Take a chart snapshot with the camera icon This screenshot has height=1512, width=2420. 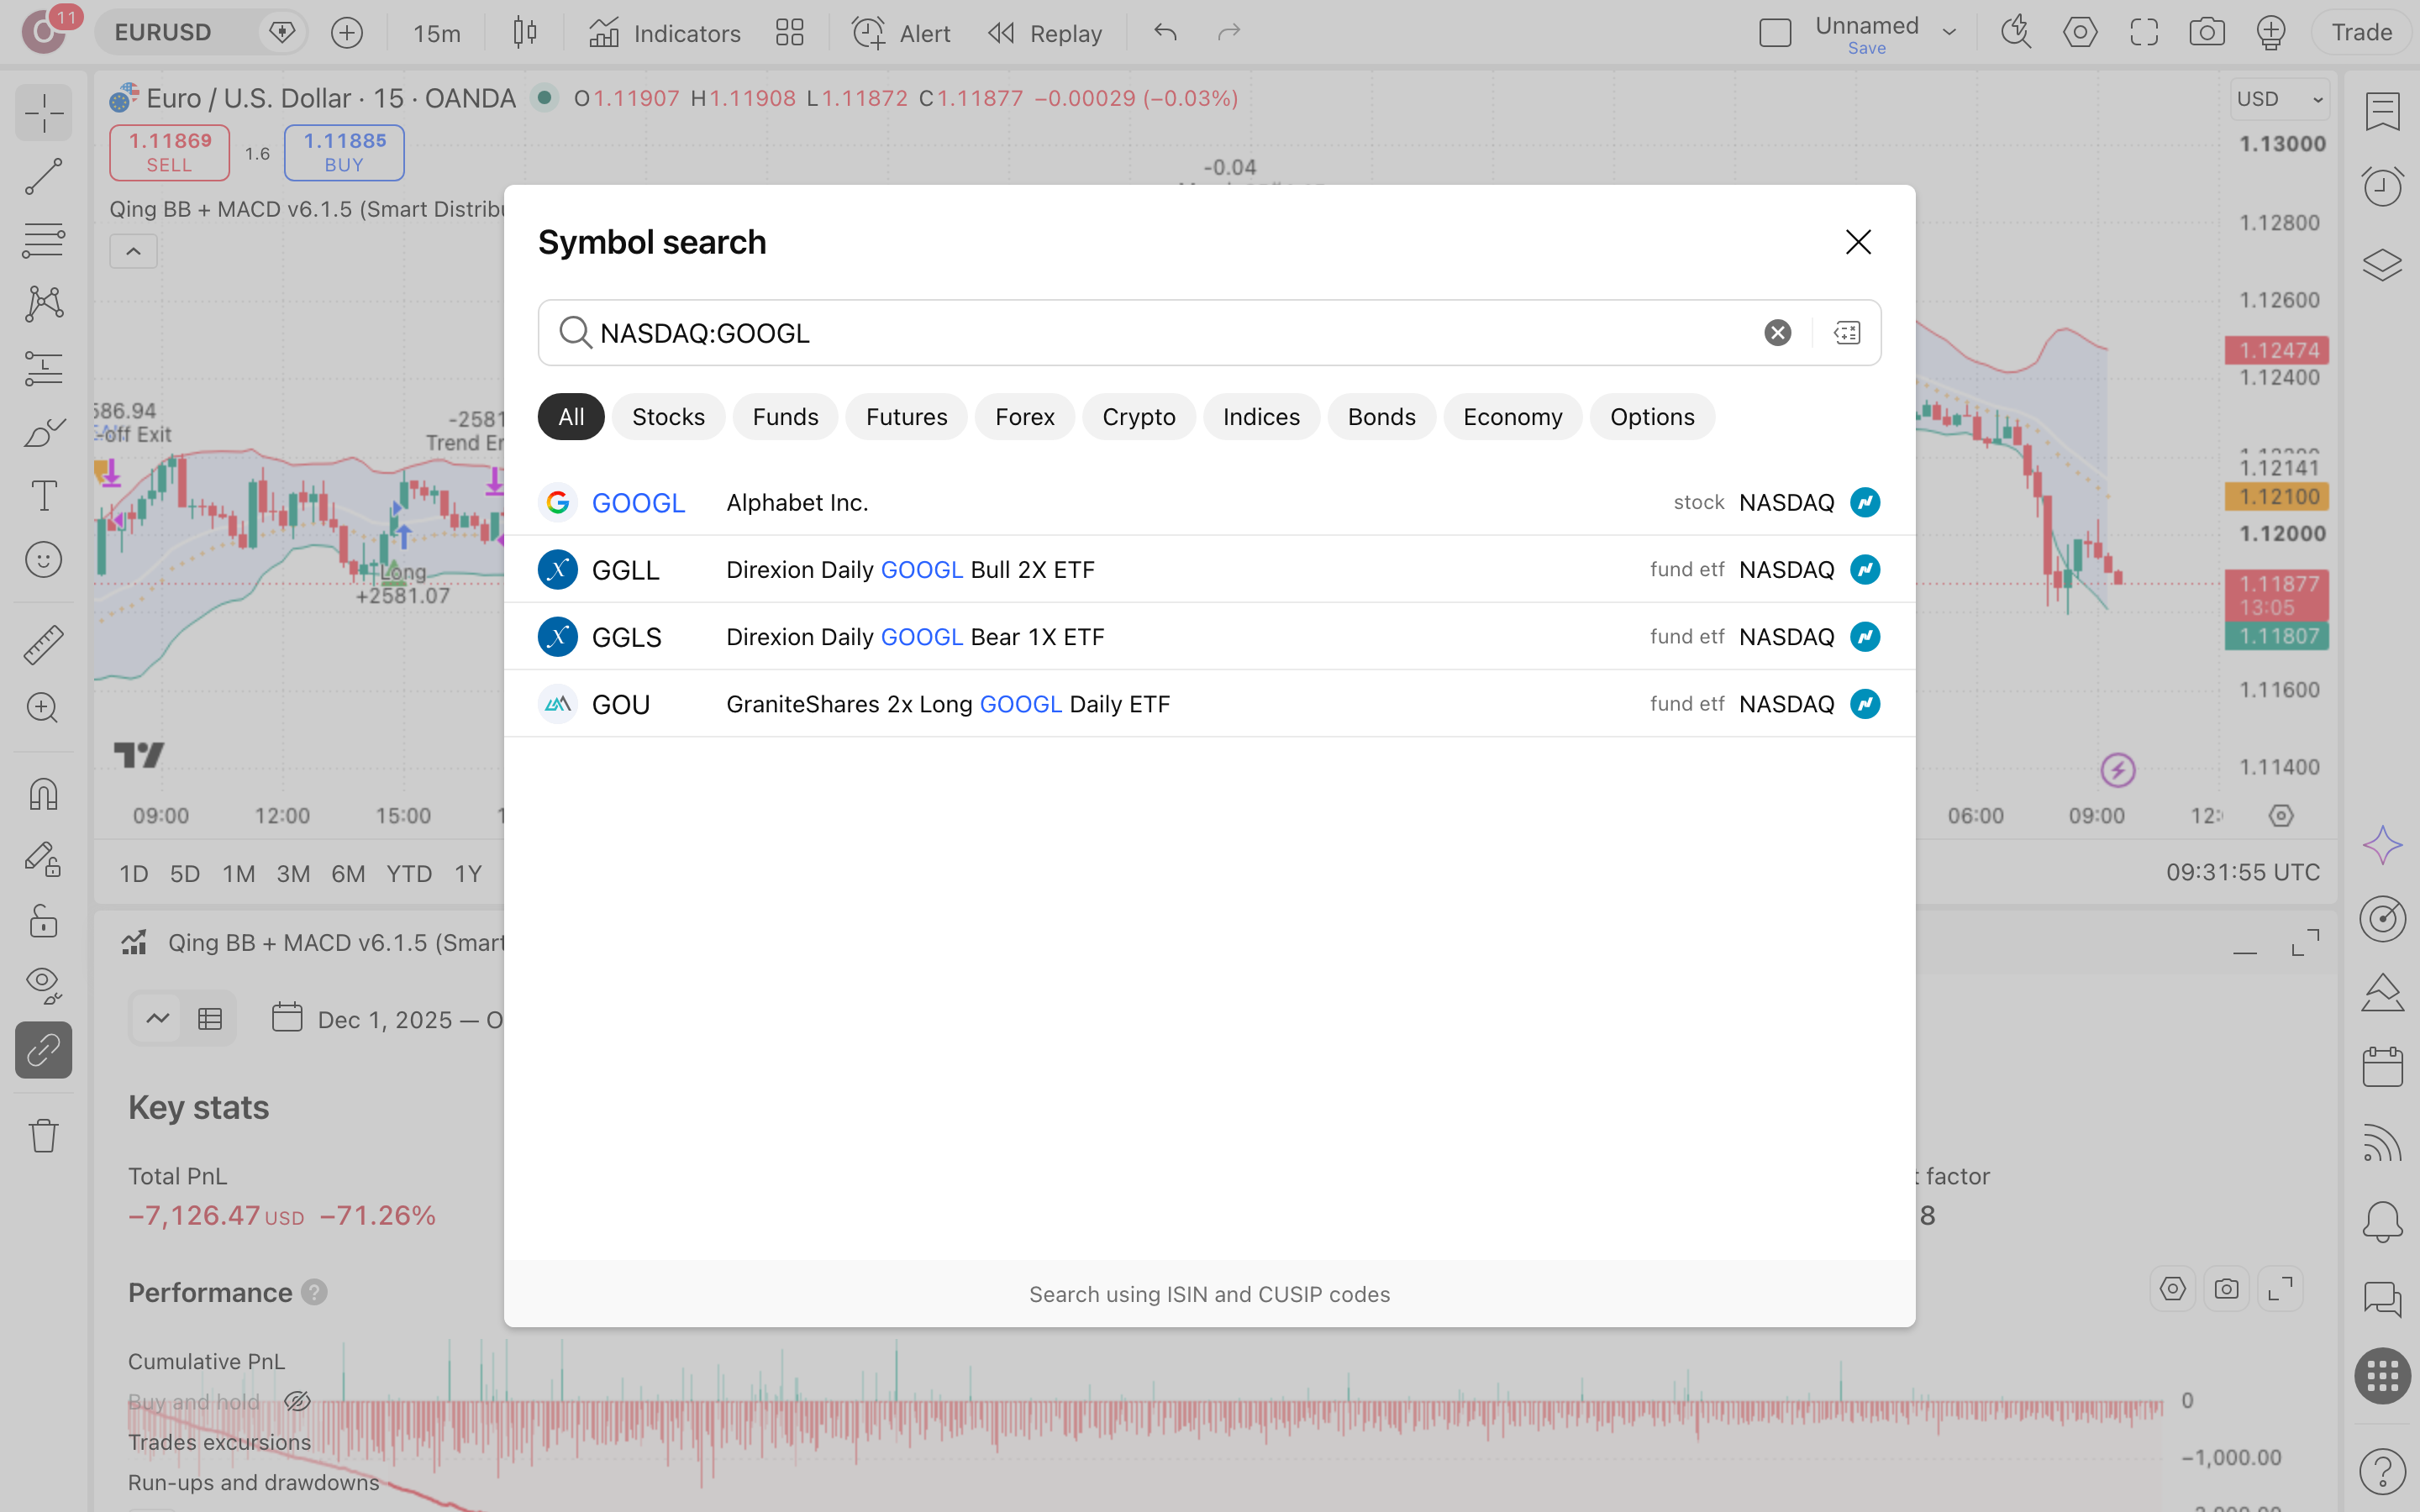click(2207, 33)
